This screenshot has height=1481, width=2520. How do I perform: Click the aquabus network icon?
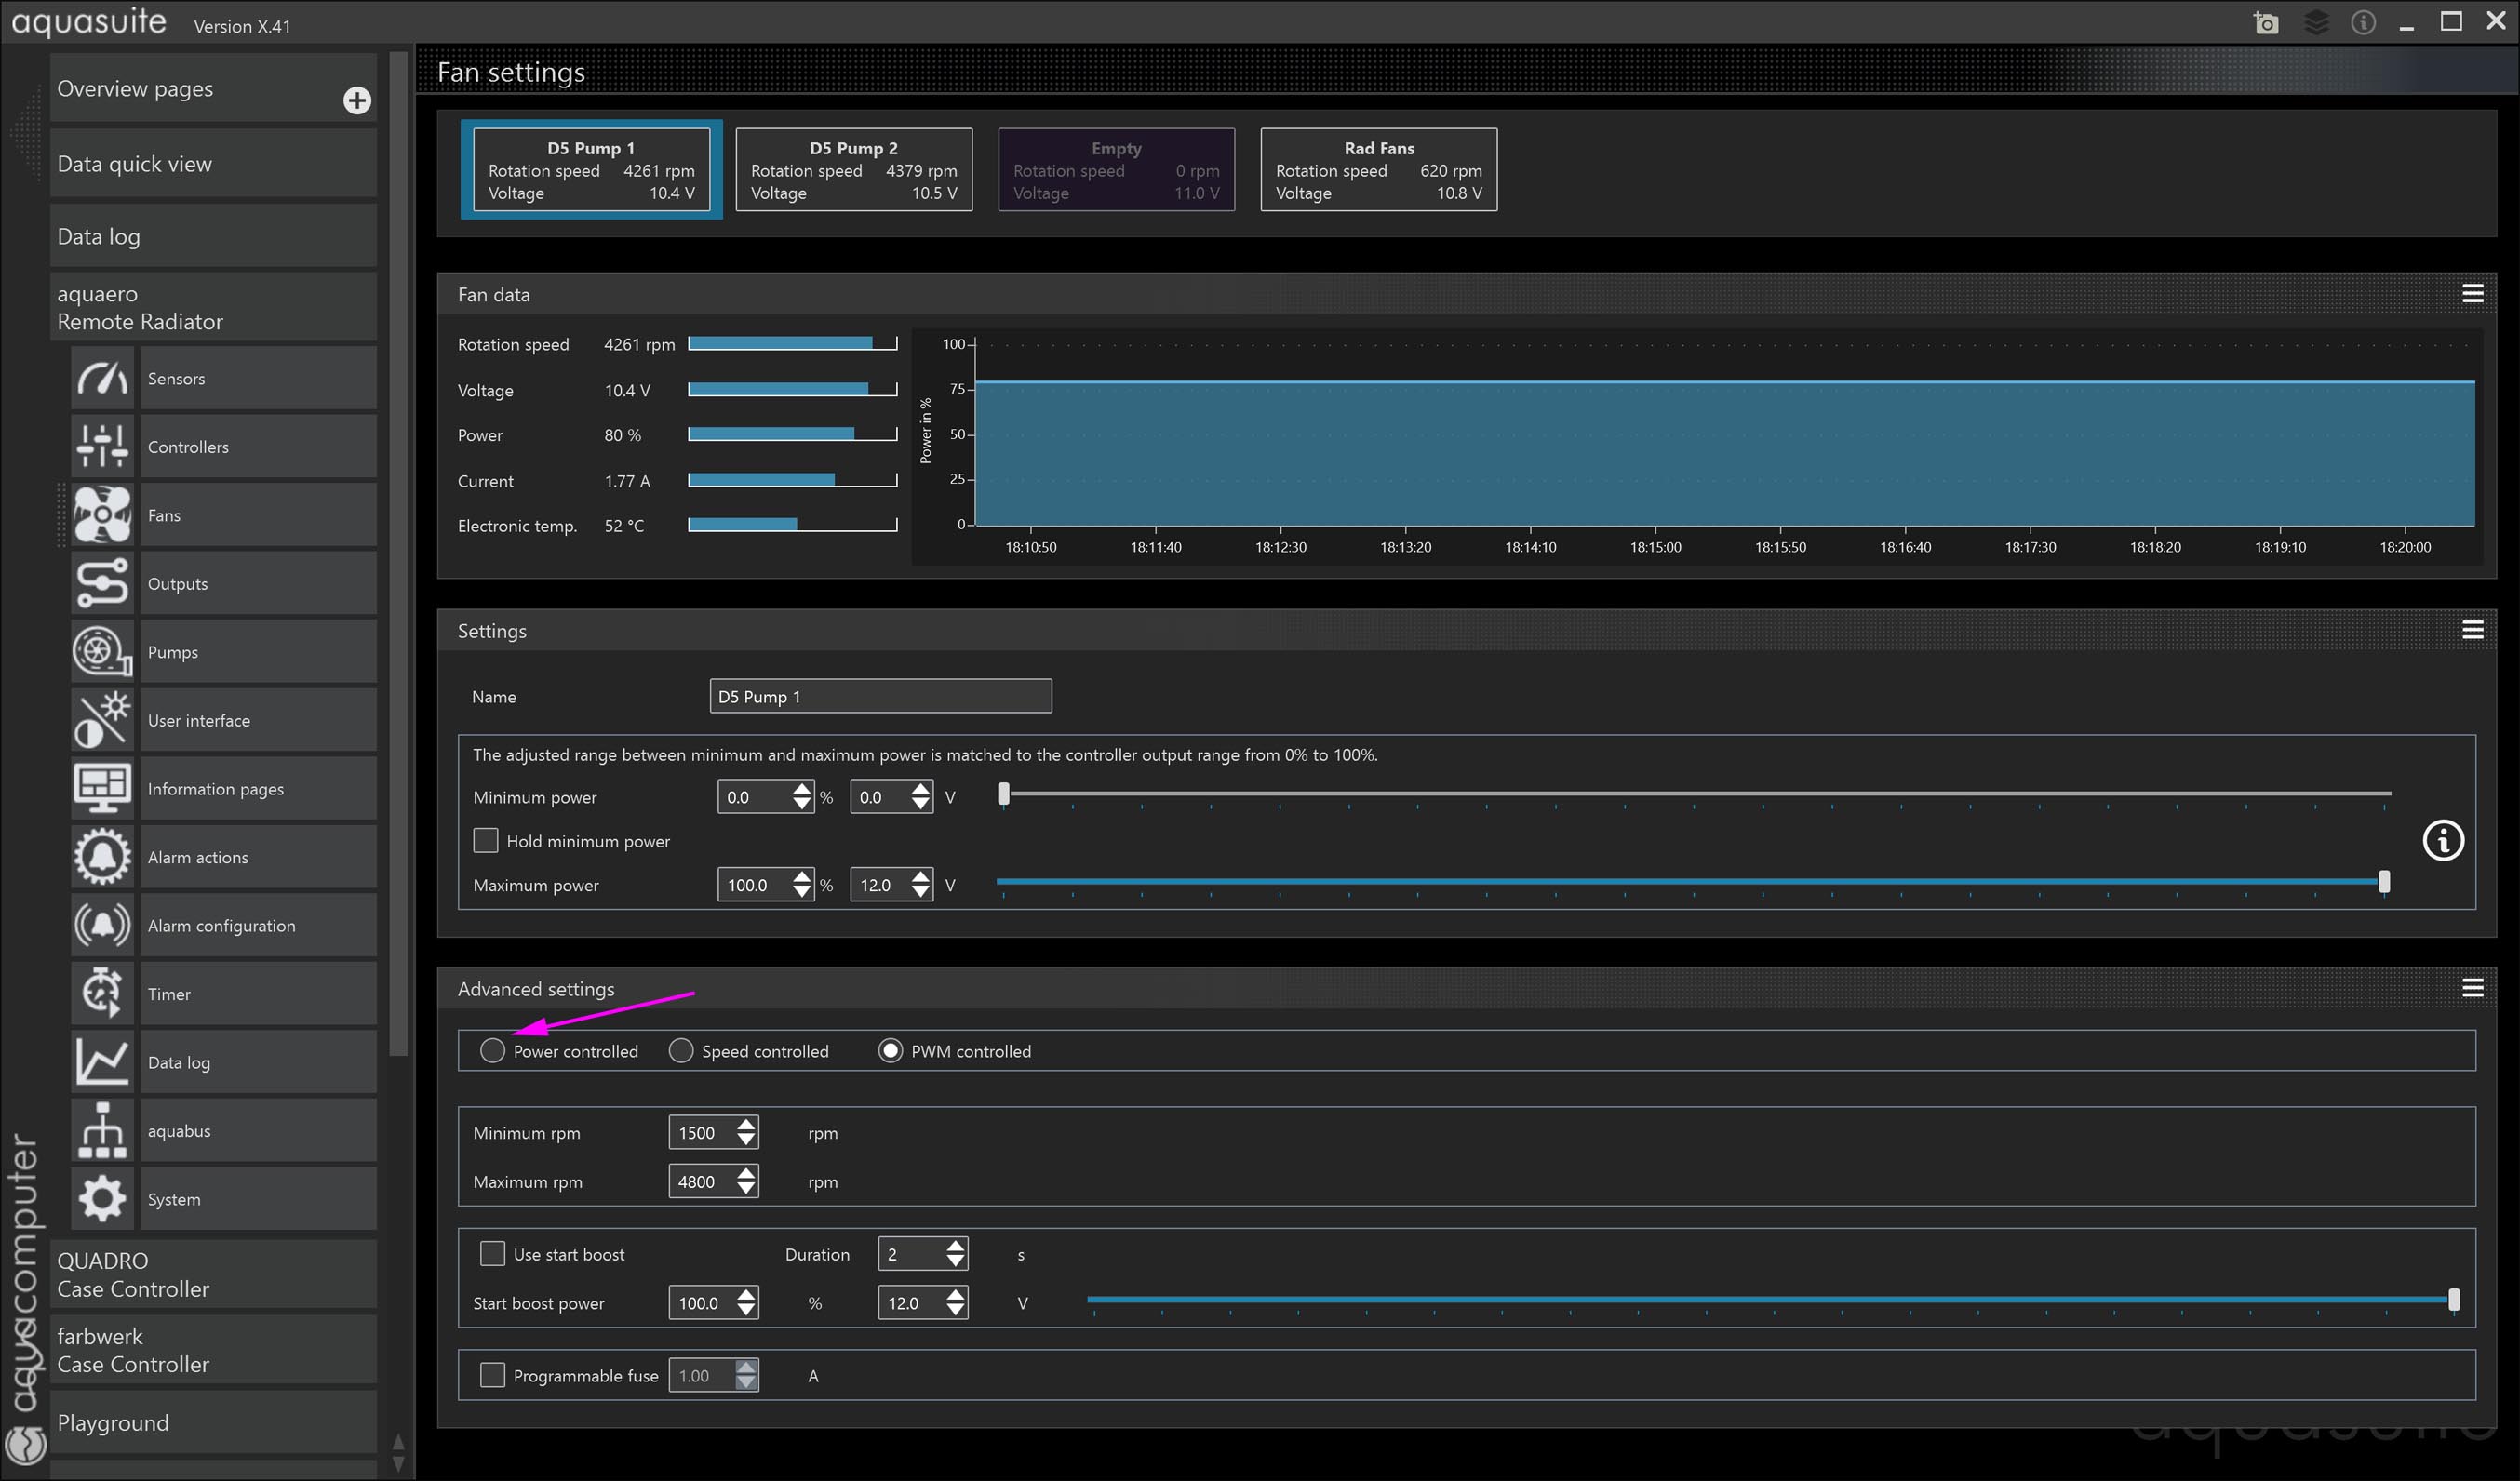pyautogui.click(x=102, y=1130)
